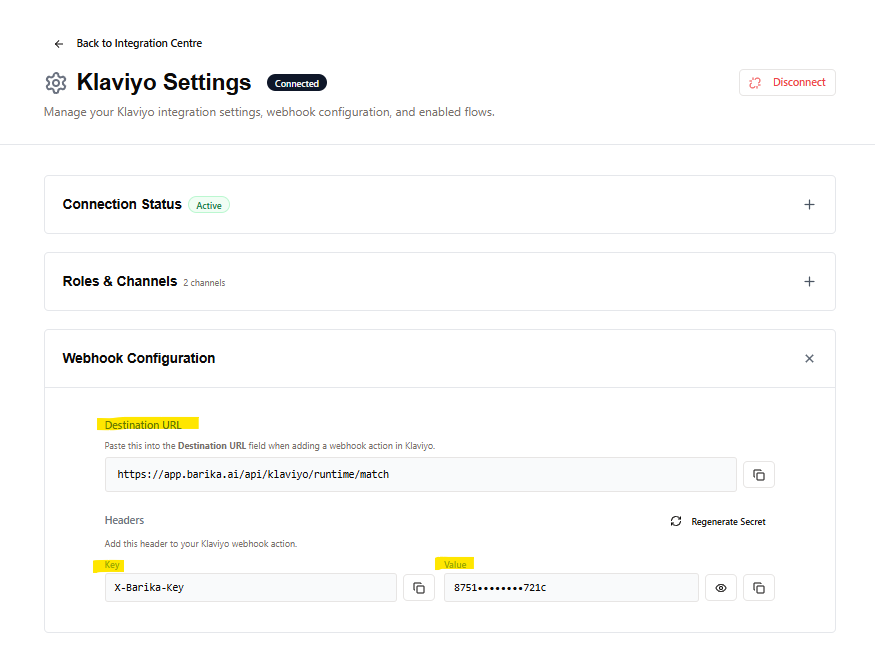Expand the Roles & Channels section
The height and width of the screenshot is (645, 875).
[809, 282]
